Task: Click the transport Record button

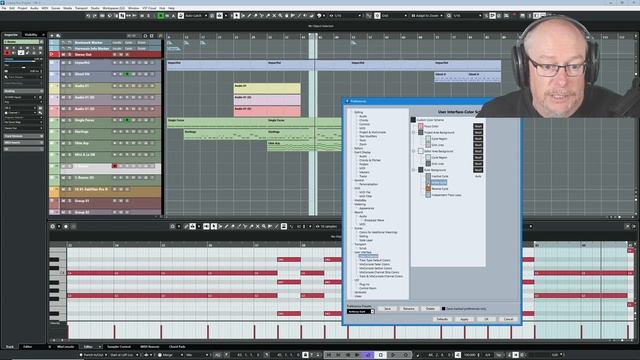Action: (406, 355)
